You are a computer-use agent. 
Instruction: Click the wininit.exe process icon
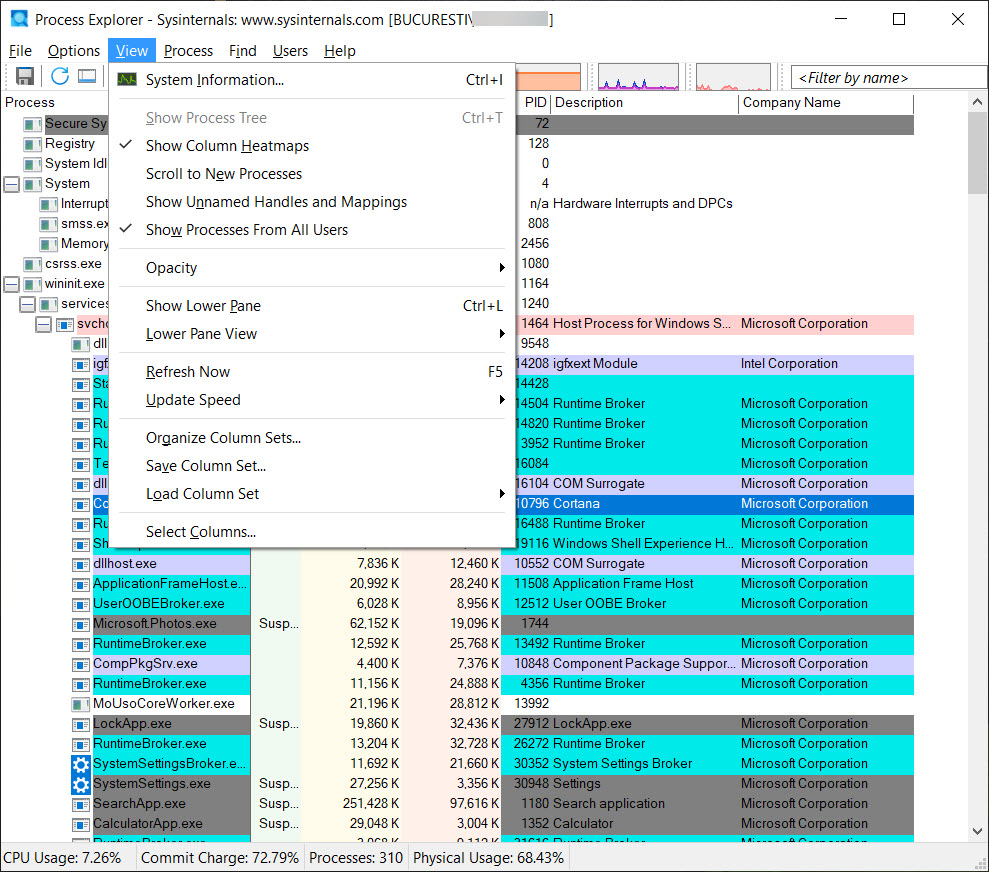(32, 284)
